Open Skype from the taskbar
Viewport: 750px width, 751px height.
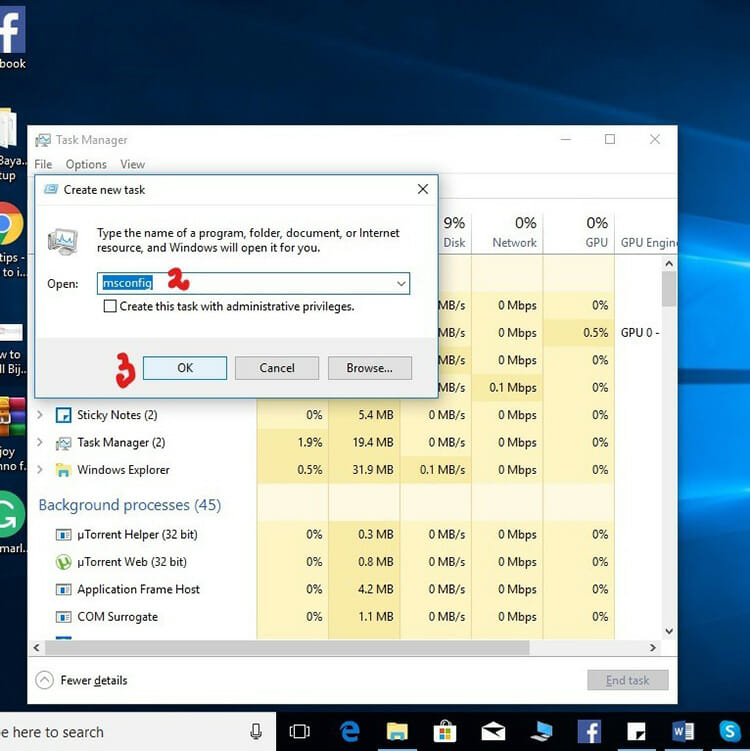pyautogui.click(x=730, y=731)
